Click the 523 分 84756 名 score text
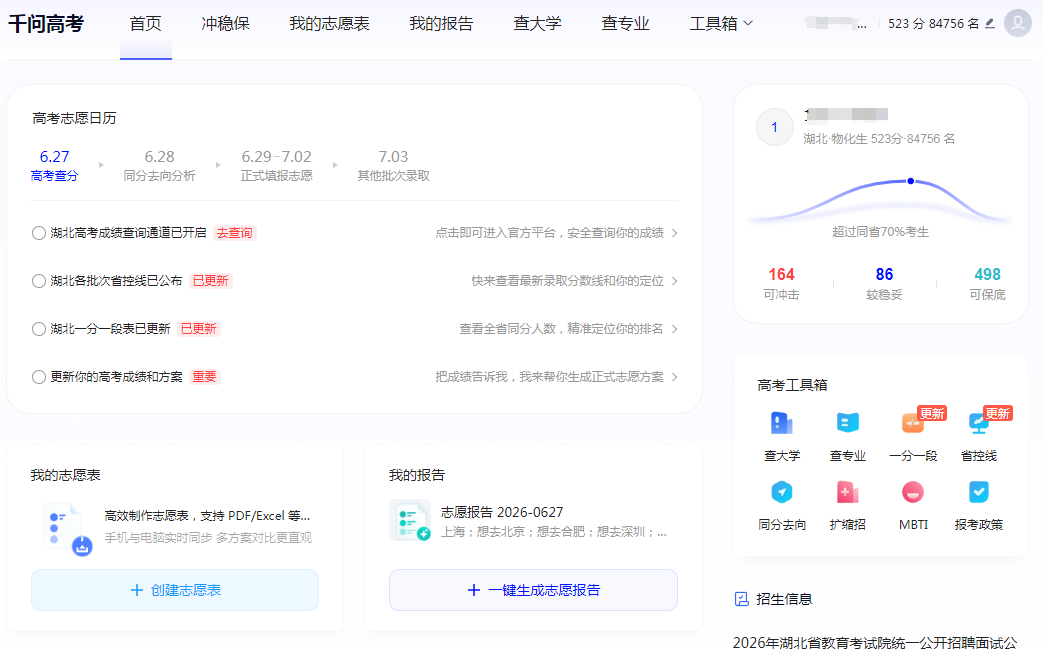 point(933,23)
